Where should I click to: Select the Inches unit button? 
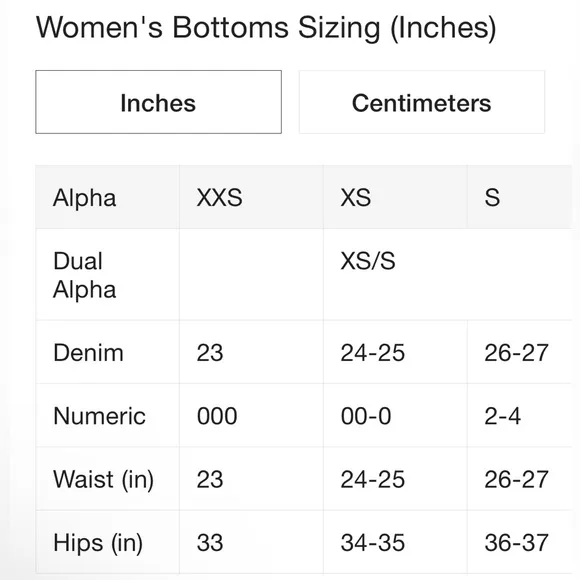point(158,102)
